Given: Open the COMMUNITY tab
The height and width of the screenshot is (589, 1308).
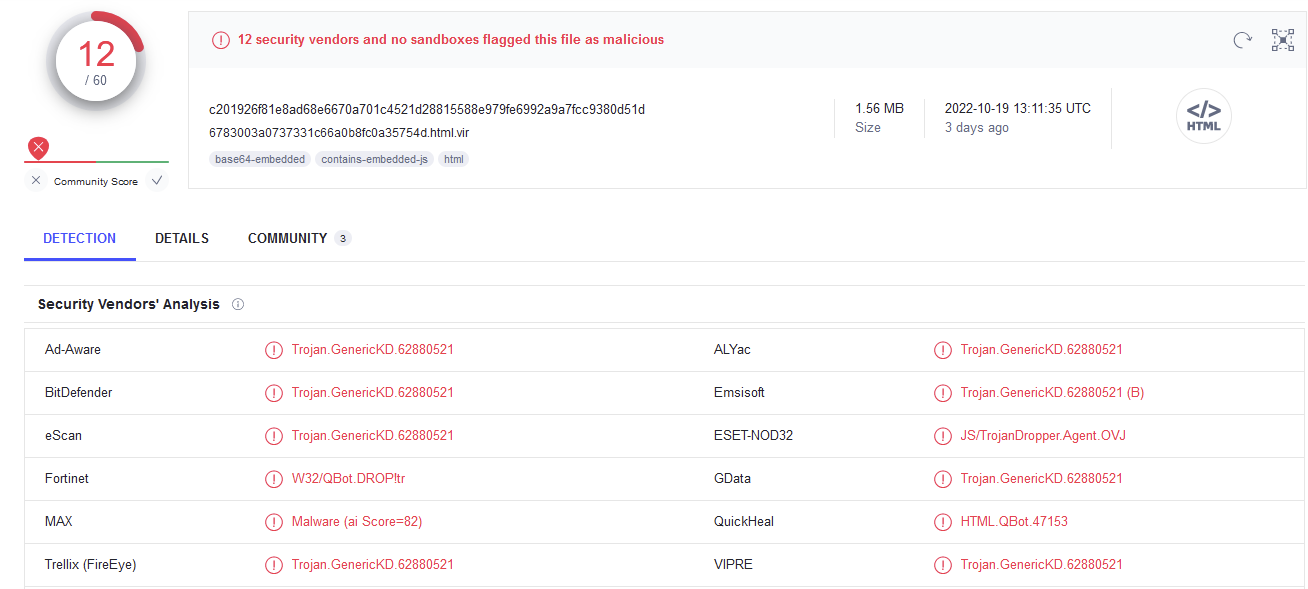Looking at the screenshot, I should pos(288,238).
